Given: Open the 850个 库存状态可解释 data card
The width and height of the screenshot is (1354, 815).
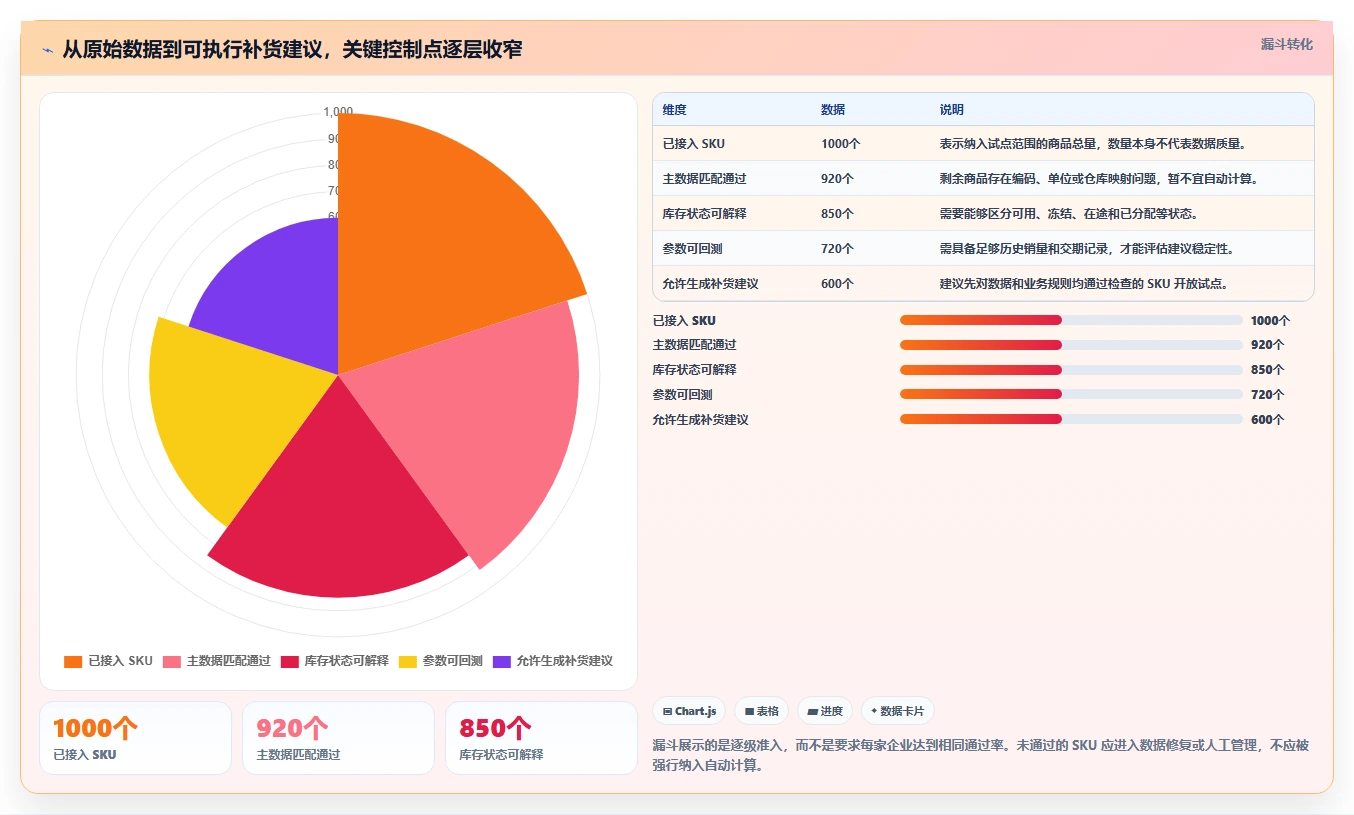Looking at the screenshot, I should 541,738.
